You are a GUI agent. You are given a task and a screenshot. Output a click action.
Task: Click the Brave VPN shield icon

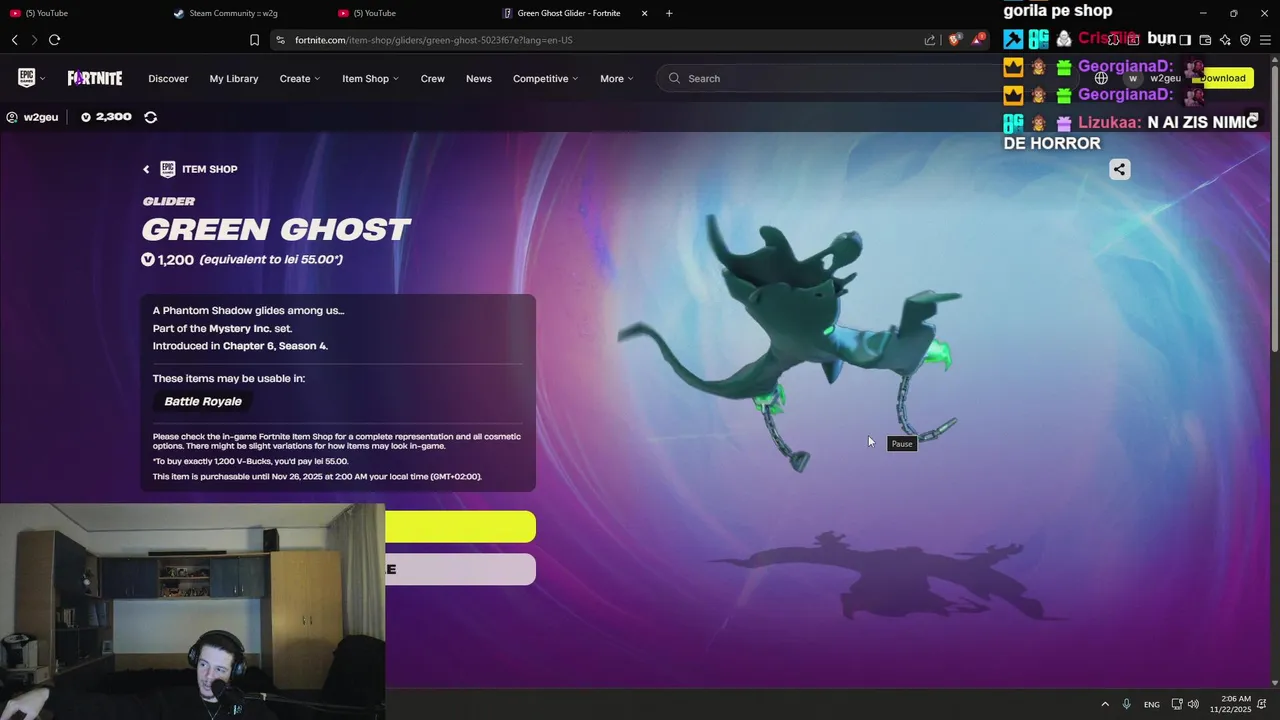pyautogui.click(x=1245, y=40)
